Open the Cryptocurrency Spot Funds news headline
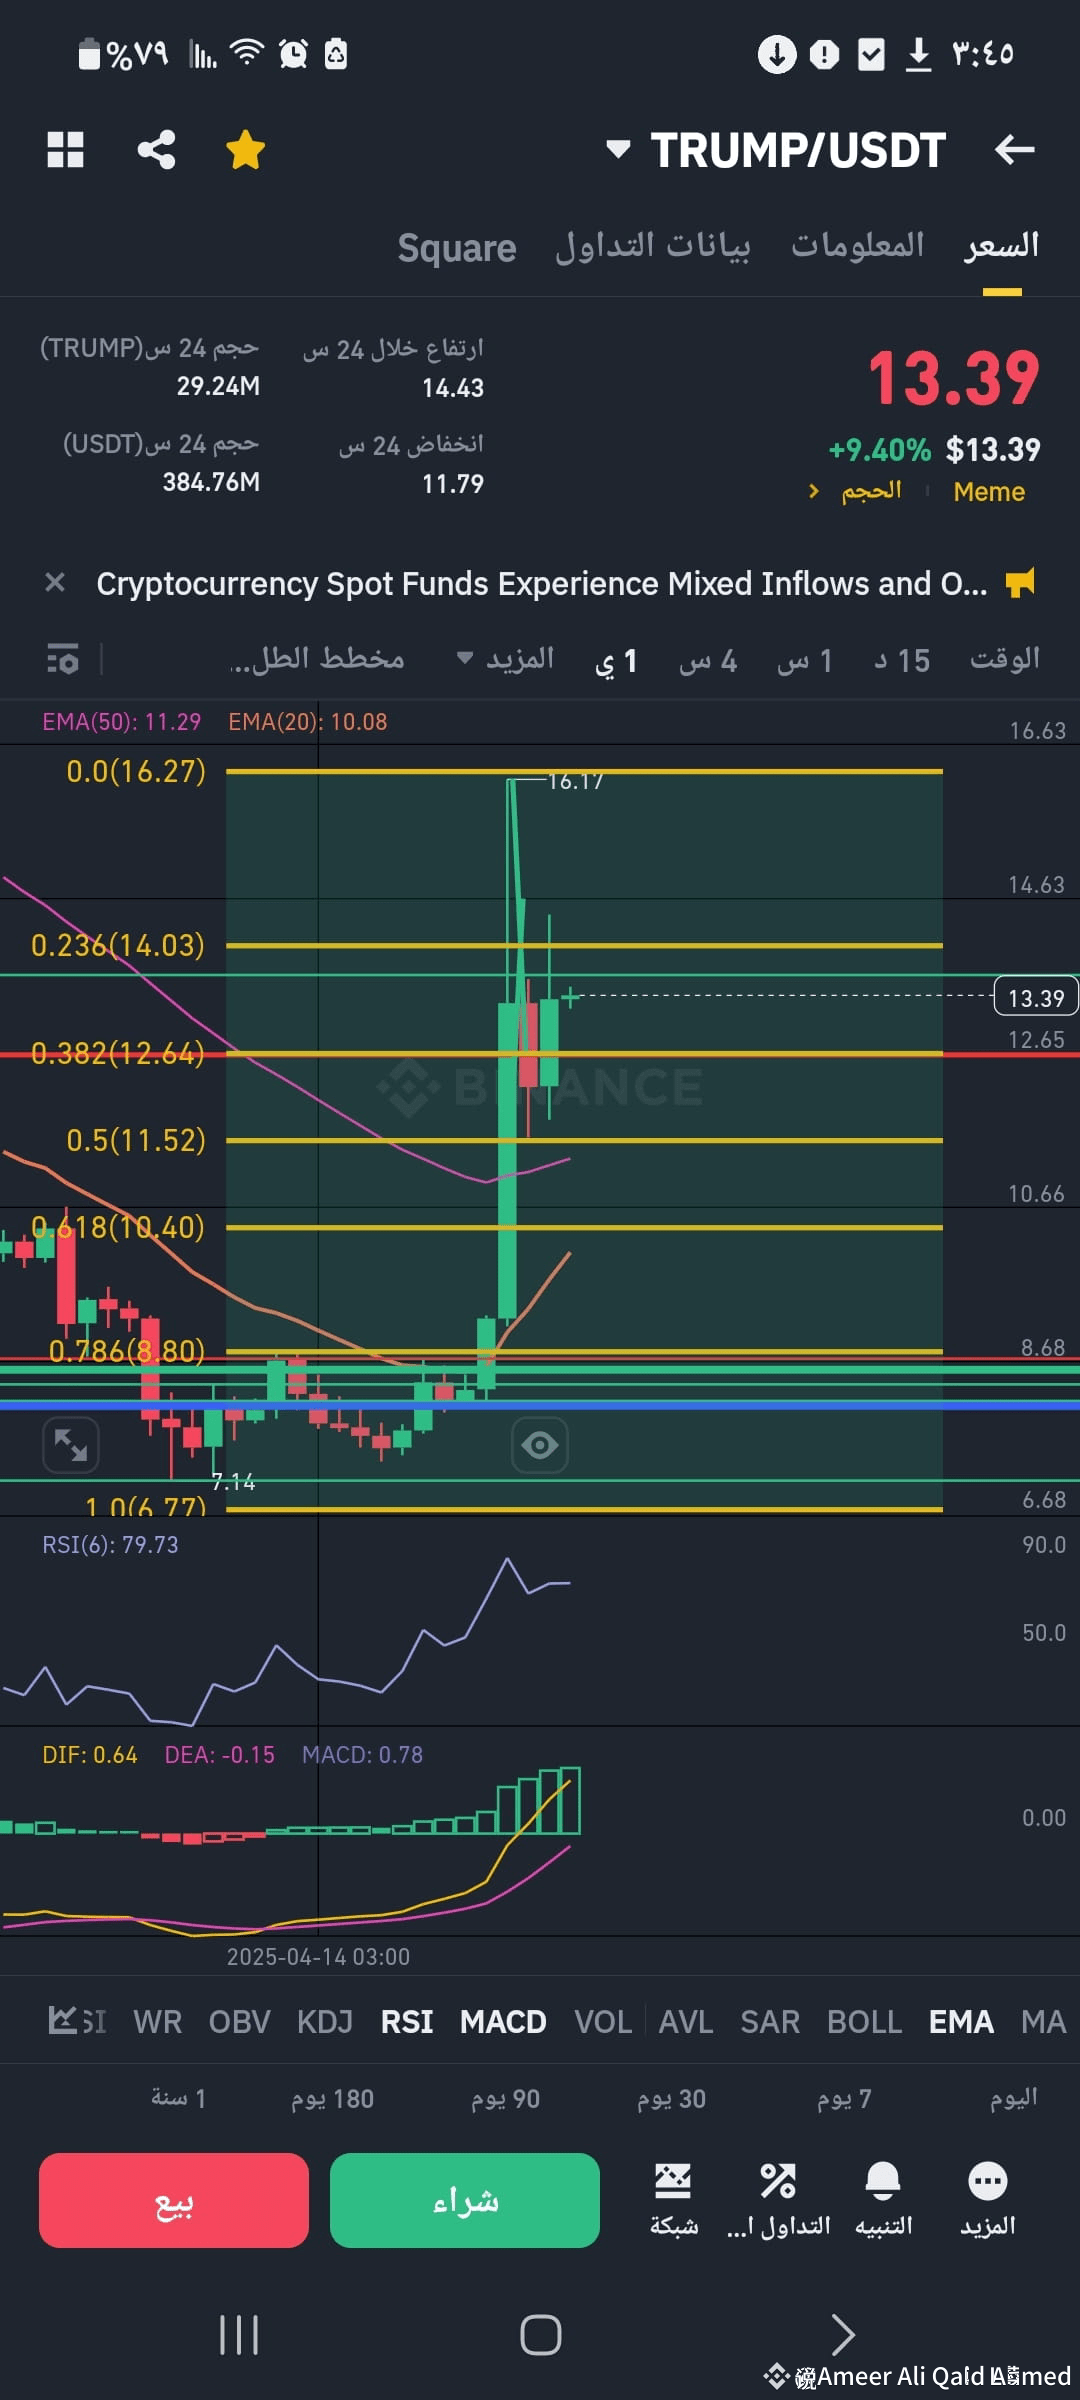The height and width of the screenshot is (2400, 1080). pos(541,583)
